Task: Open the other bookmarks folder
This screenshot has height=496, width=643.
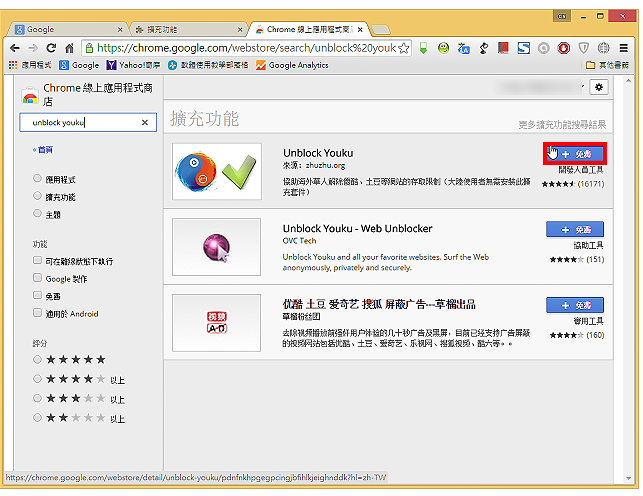Action: coord(607,65)
